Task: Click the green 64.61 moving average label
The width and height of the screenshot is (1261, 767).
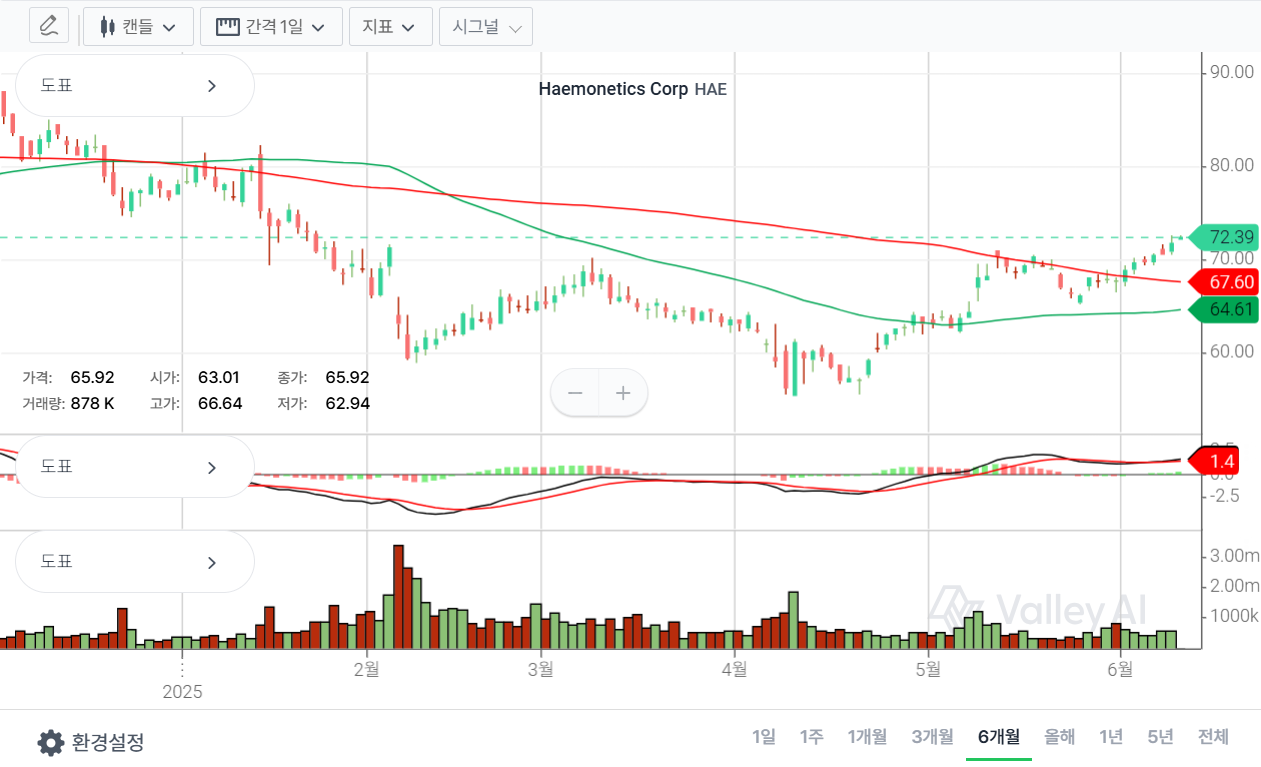Action: (x=1223, y=310)
